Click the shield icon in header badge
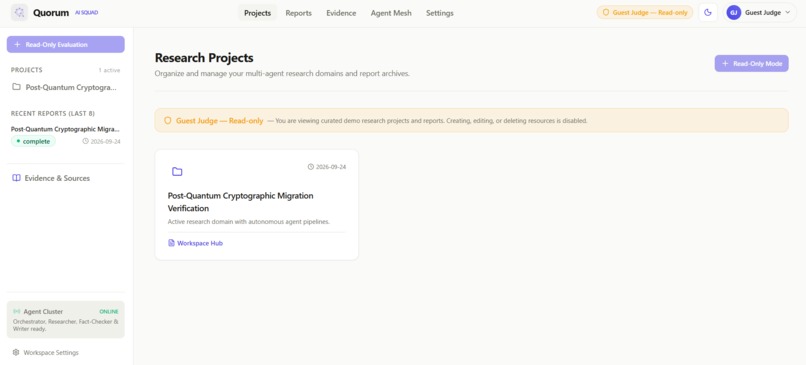 pos(606,13)
